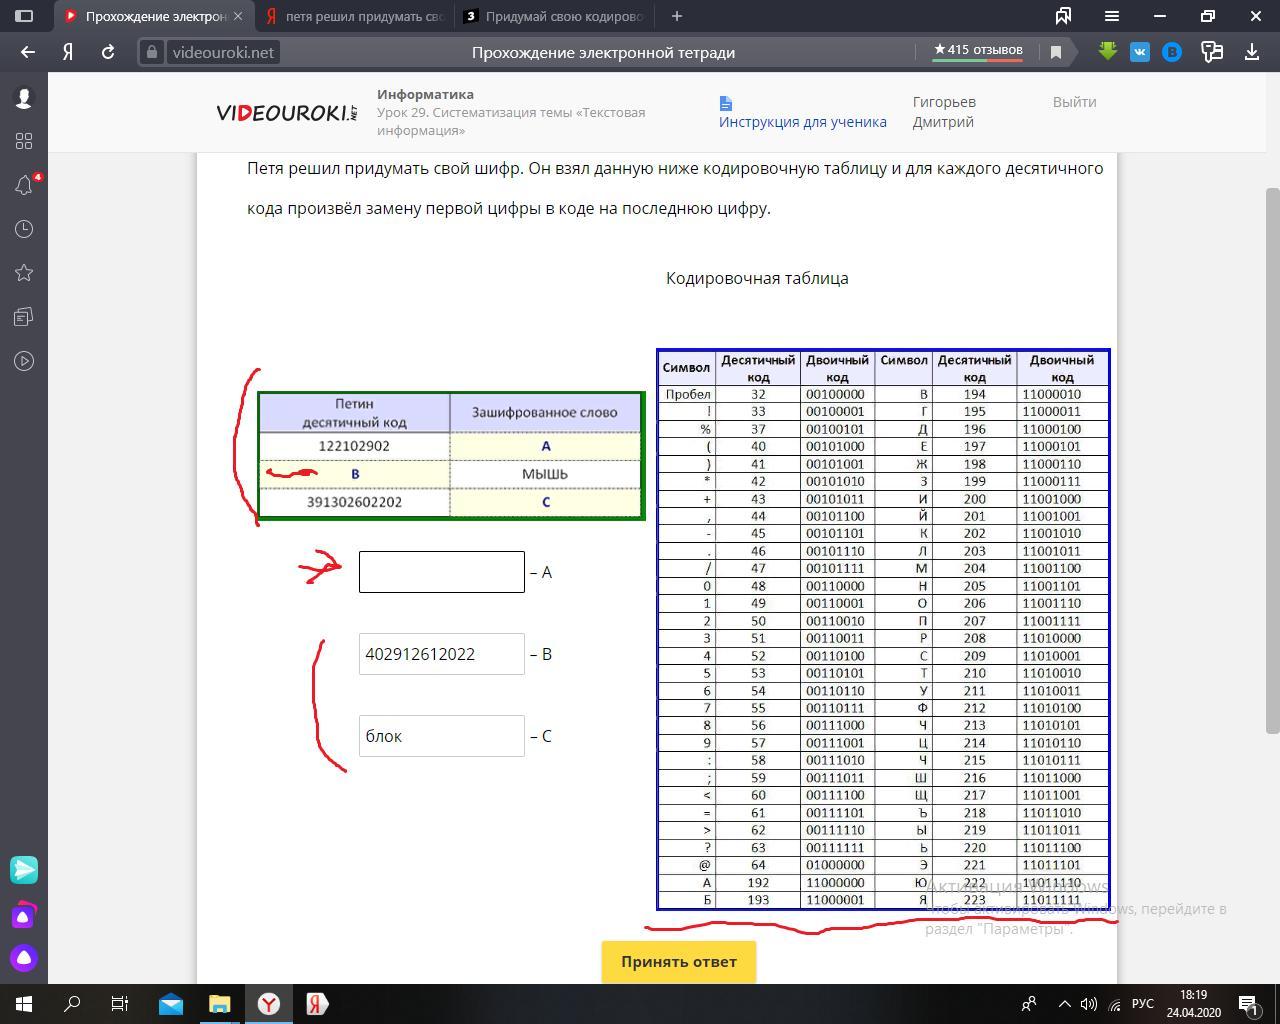The width and height of the screenshot is (1280, 1024).
Task: Focus answer field C containing 'блок'
Action: coord(442,736)
